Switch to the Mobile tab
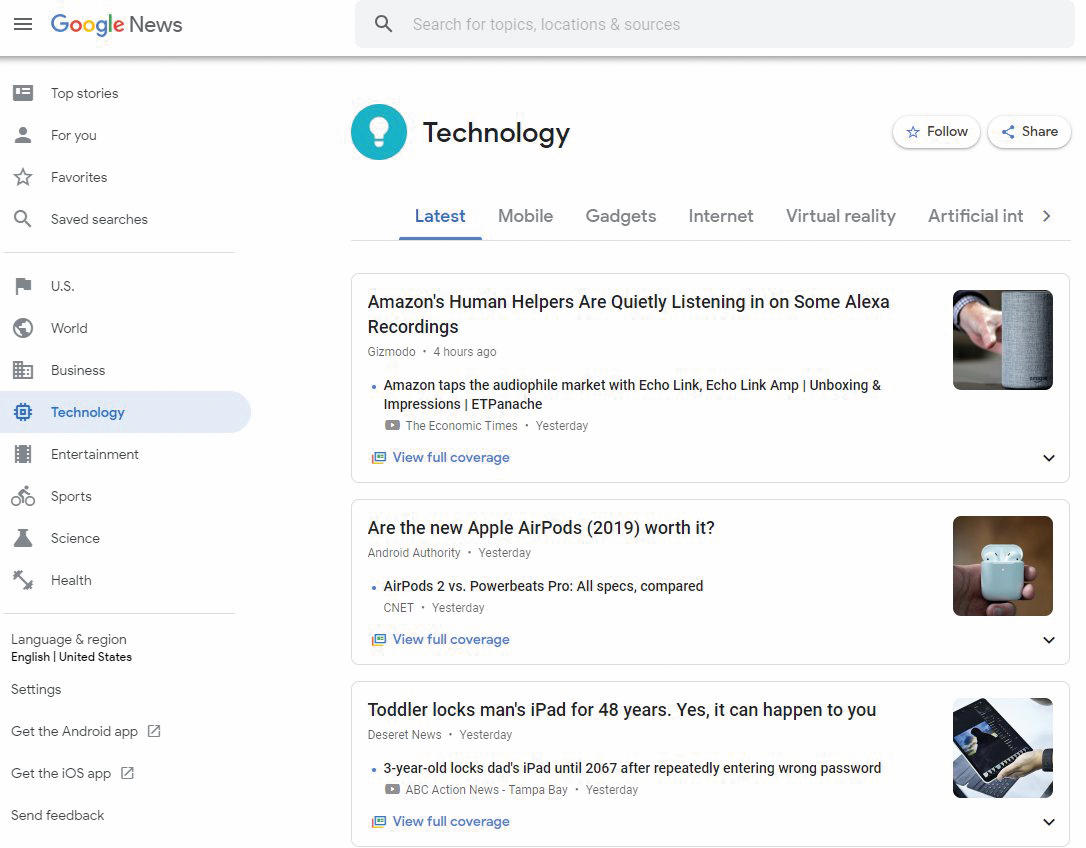 coord(525,216)
